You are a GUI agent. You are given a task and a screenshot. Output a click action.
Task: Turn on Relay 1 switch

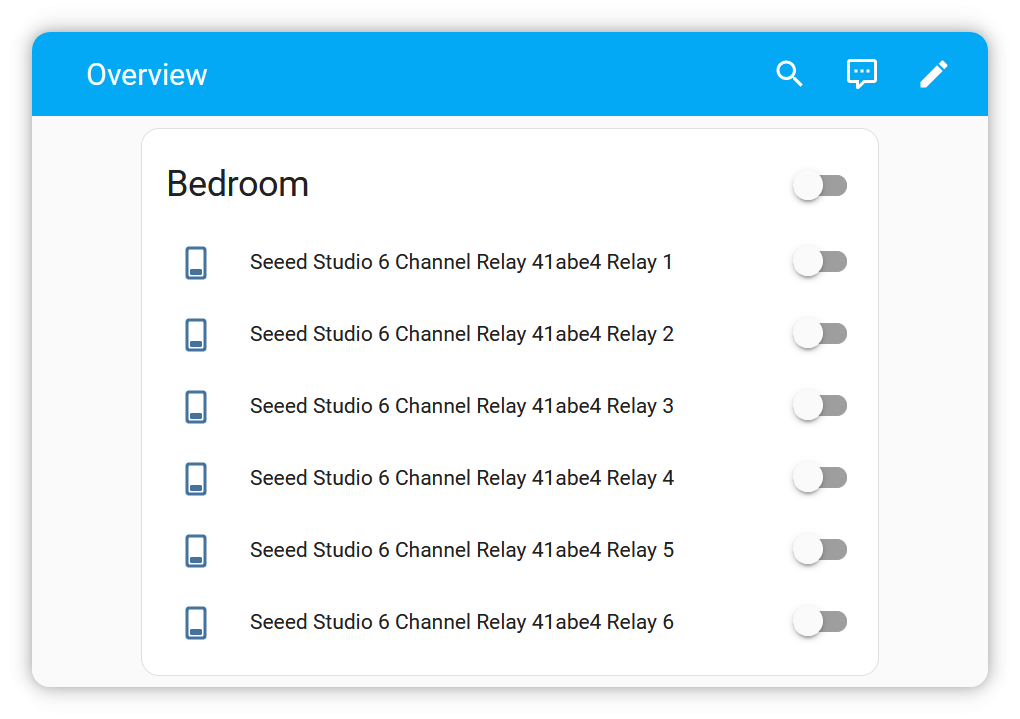point(820,262)
